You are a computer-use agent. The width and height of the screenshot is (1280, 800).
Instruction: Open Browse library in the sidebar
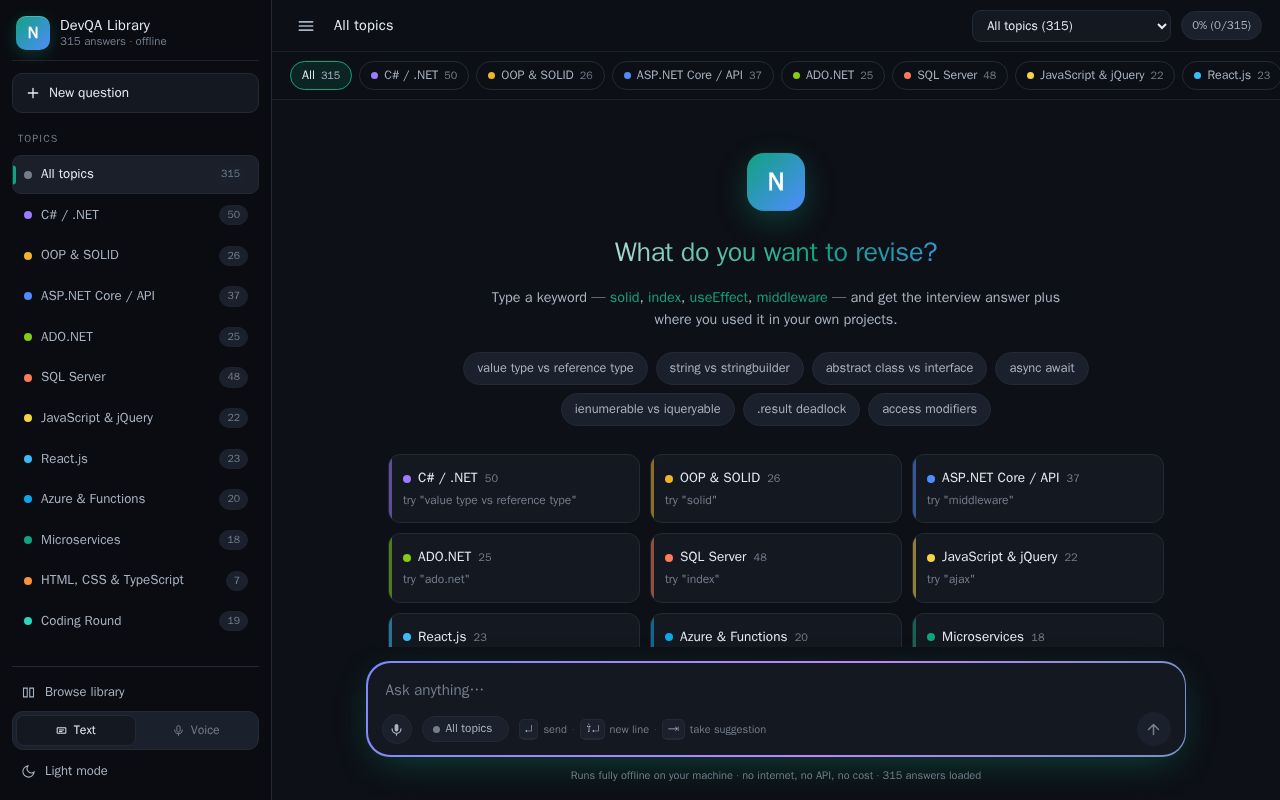point(135,692)
